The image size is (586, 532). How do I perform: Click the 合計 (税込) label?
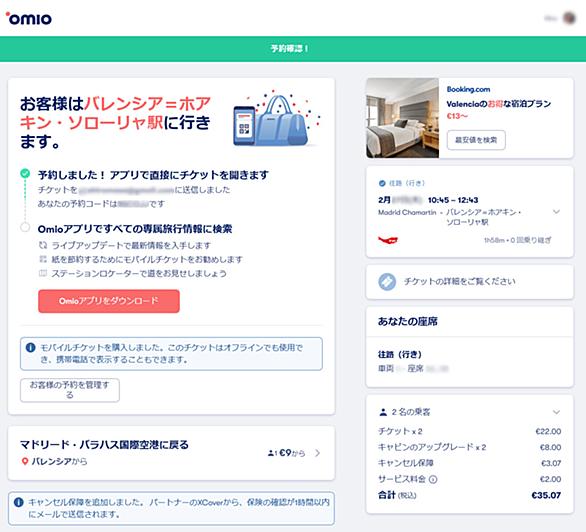point(397,495)
